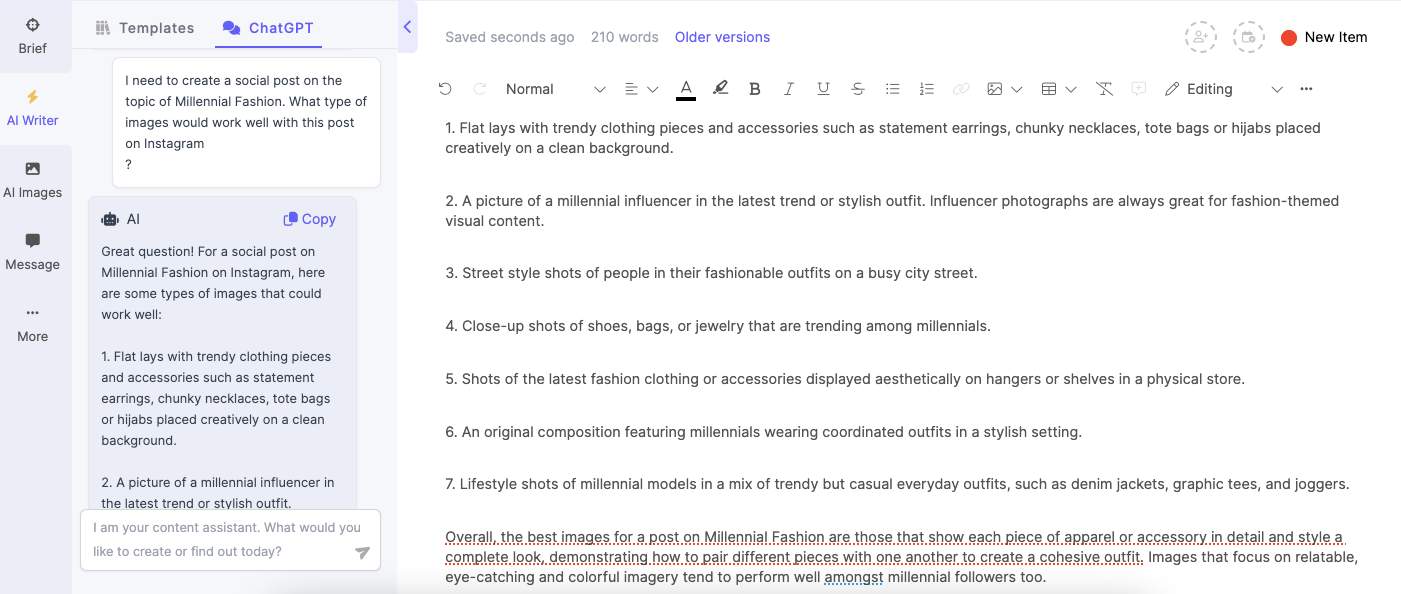The height and width of the screenshot is (594, 1401).
Task: Open the Older versions link
Action: click(x=722, y=37)
